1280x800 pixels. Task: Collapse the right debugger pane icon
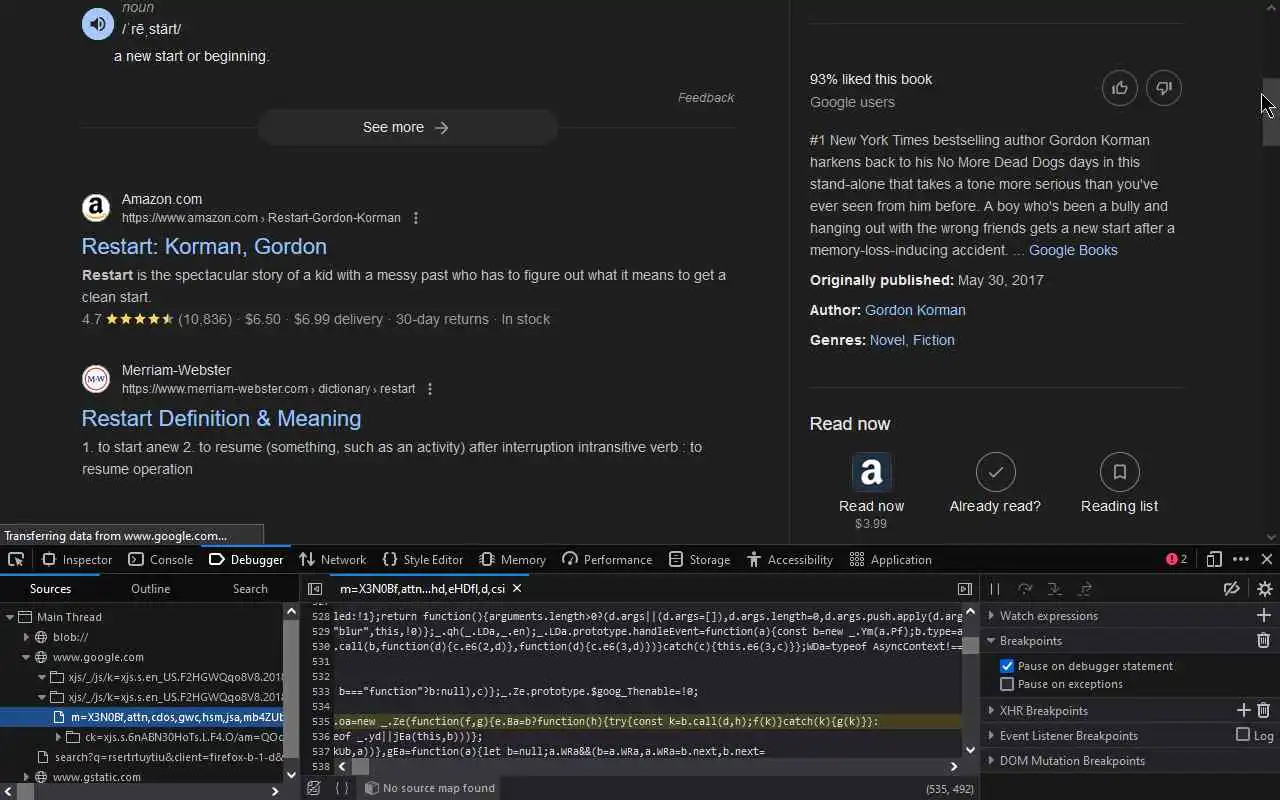pos(965,589)
